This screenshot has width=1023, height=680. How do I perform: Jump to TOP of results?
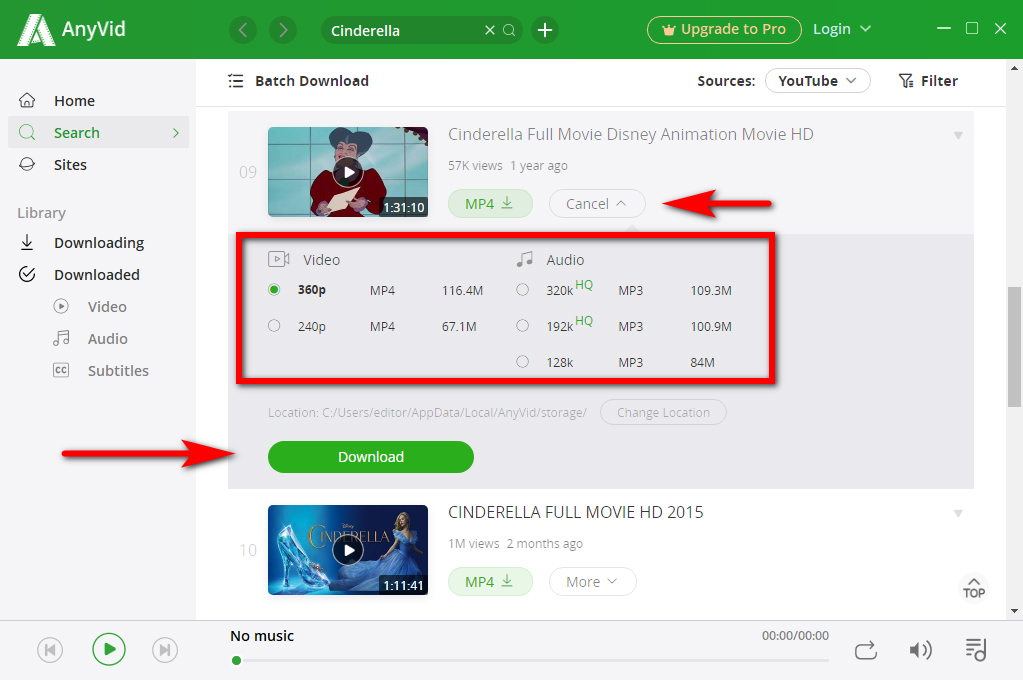[x=973, y=587]
